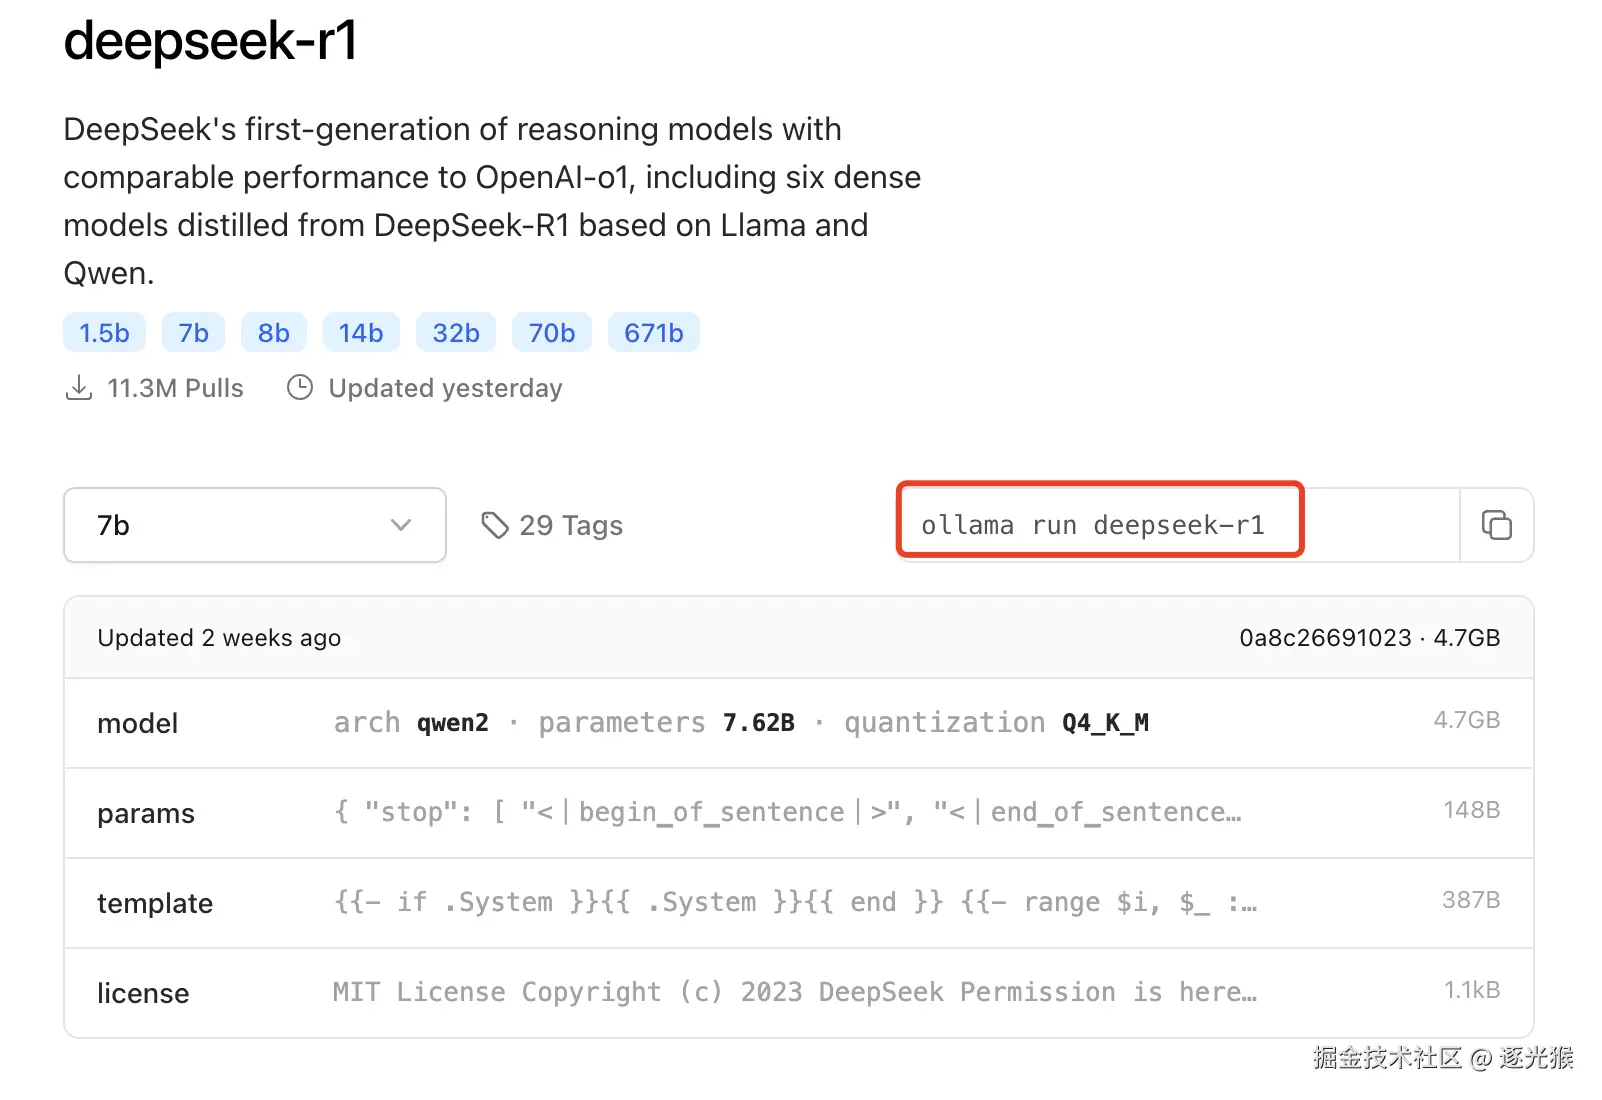The width and height of the screenshot is (1602, 1100).
Task: Pick the 32b size tag
Action: coord(455,333)
